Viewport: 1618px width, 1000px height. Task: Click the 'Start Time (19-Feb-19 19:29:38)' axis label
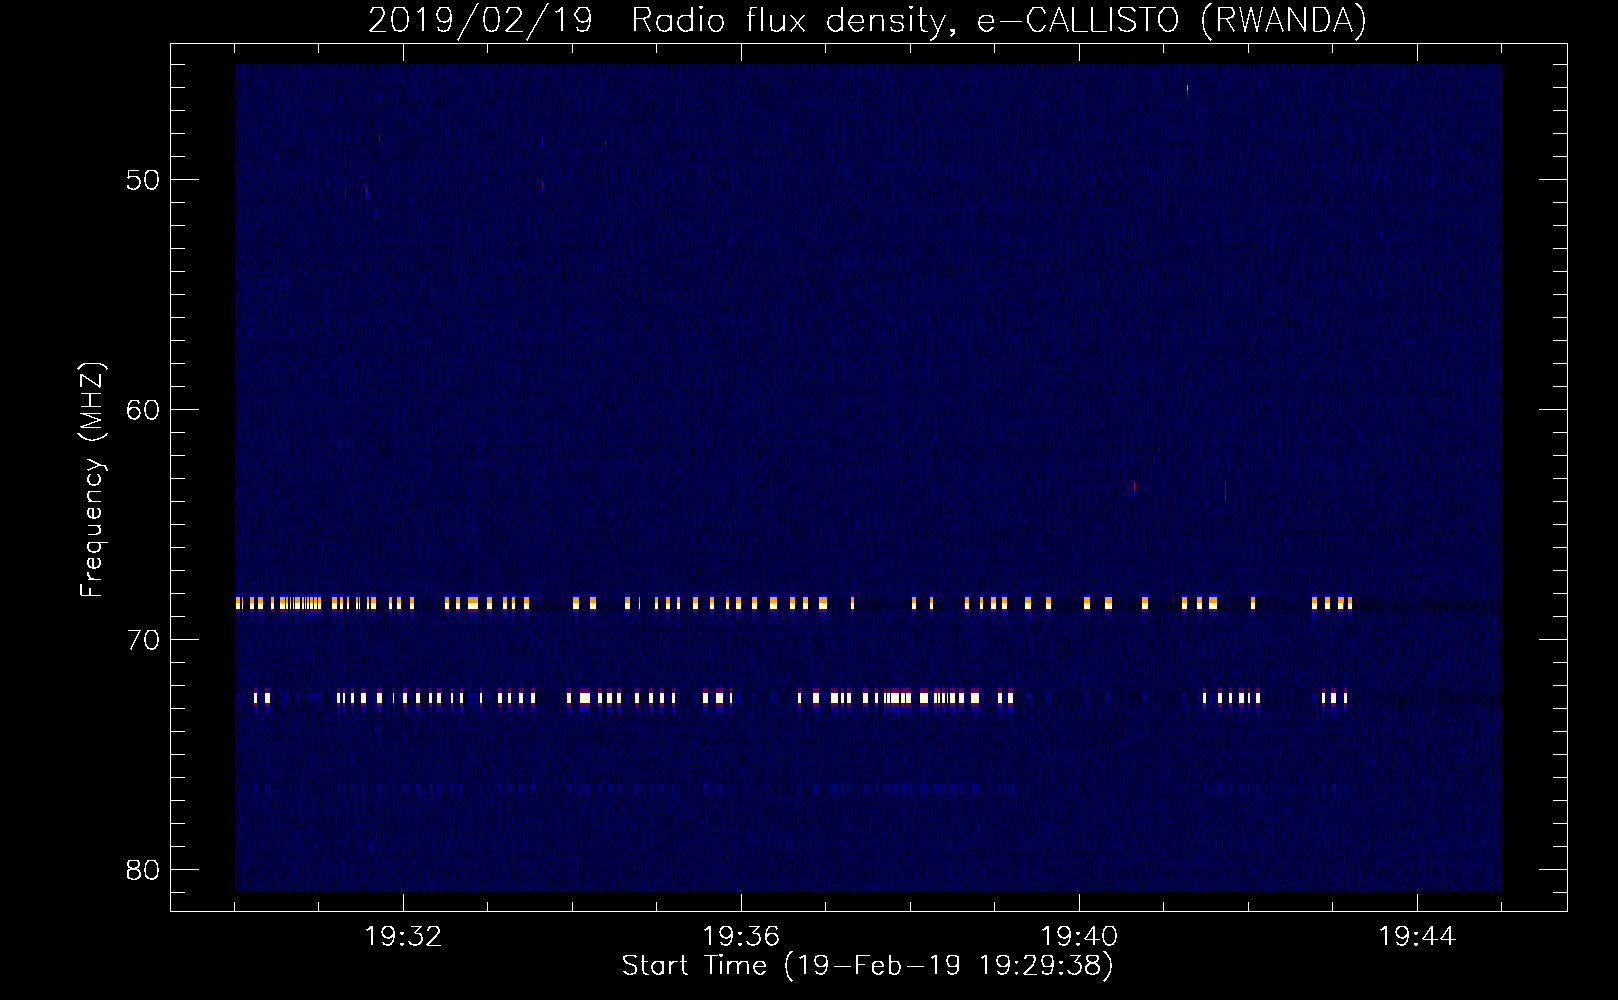pyautogui.click(x=868, y=966)
